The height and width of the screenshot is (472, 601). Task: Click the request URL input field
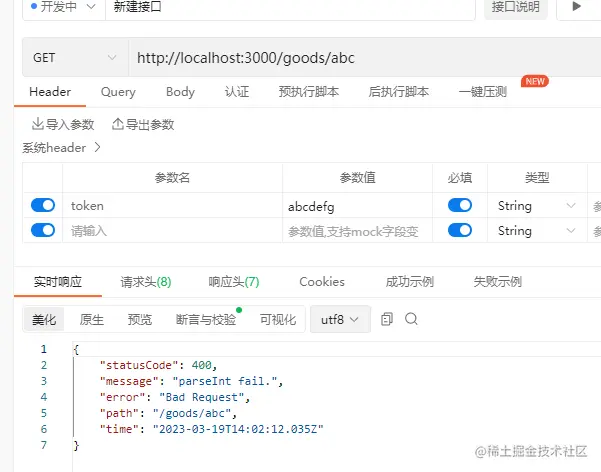tap(364, 58)
